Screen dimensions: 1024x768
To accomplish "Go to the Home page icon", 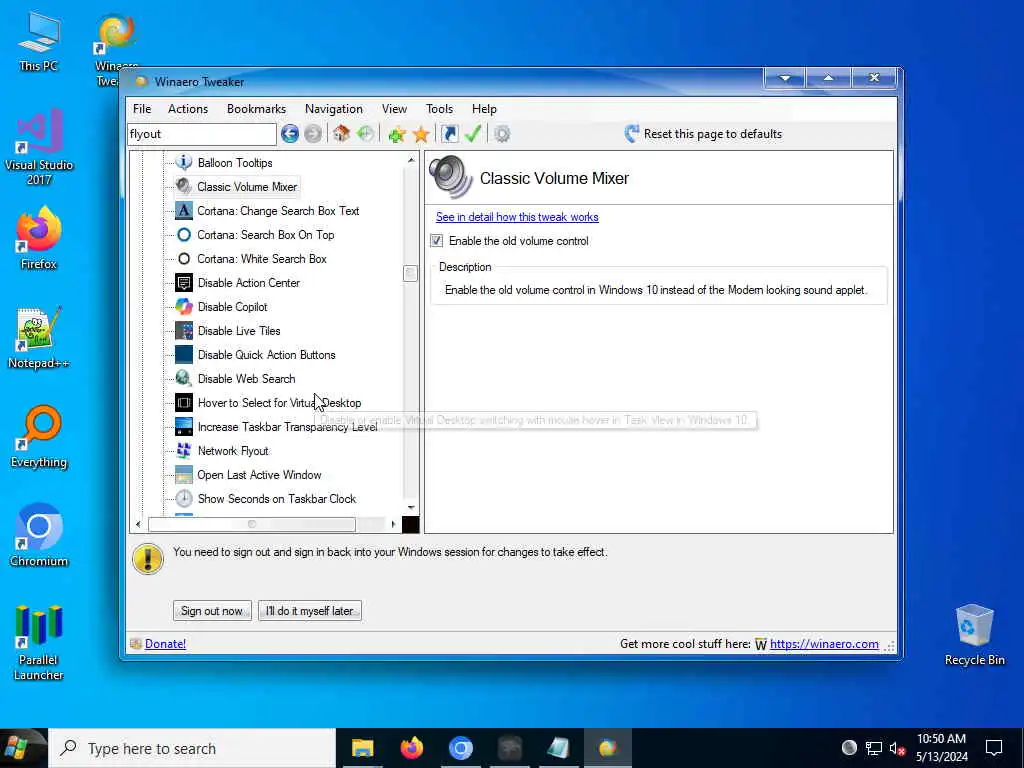I will (341, 134).
